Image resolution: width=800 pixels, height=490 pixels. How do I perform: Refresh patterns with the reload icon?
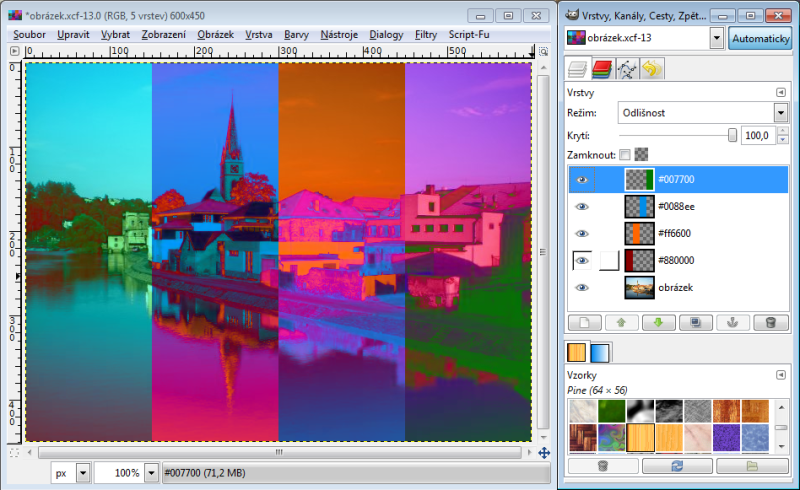(x=677, y=466)
